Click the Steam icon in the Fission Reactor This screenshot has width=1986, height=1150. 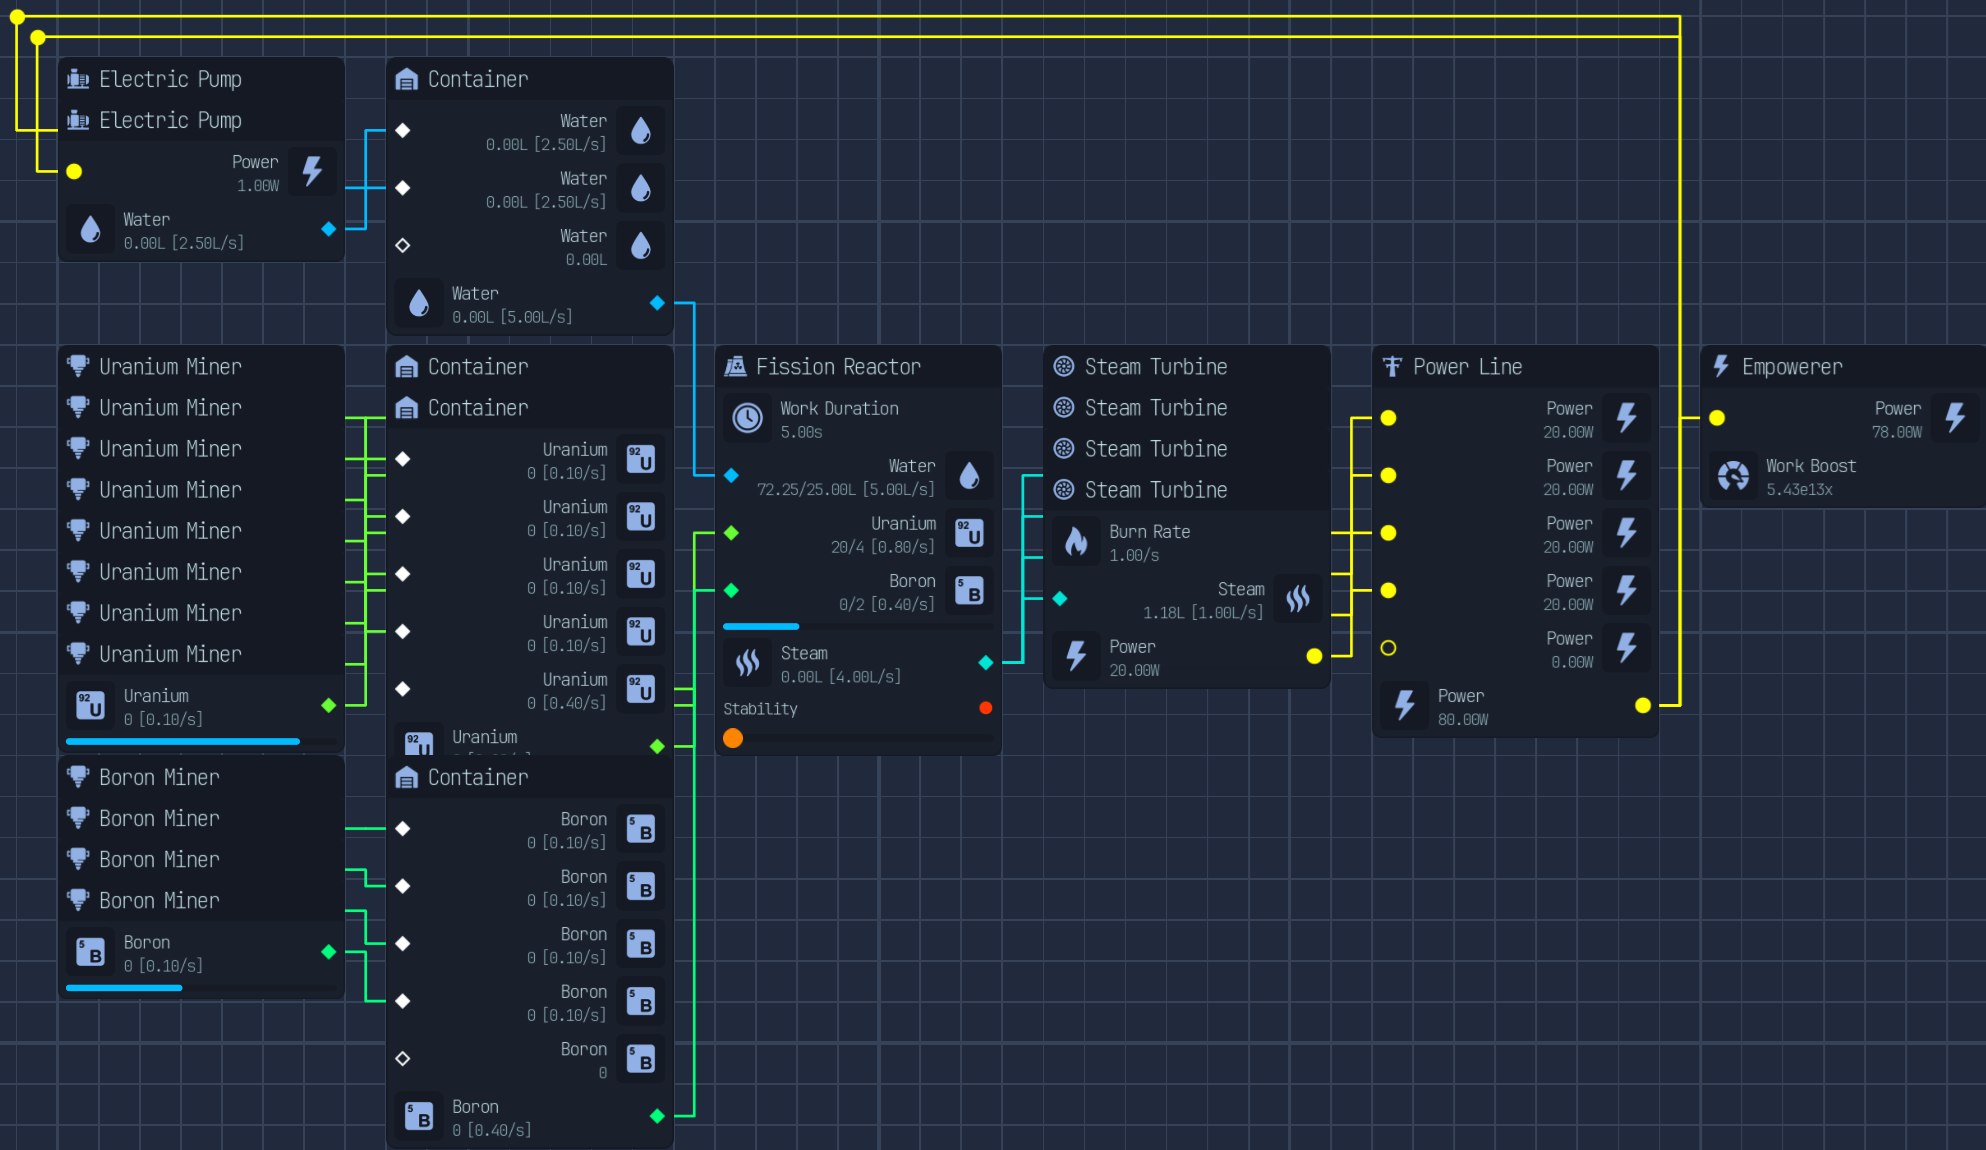tap(747, 663)
